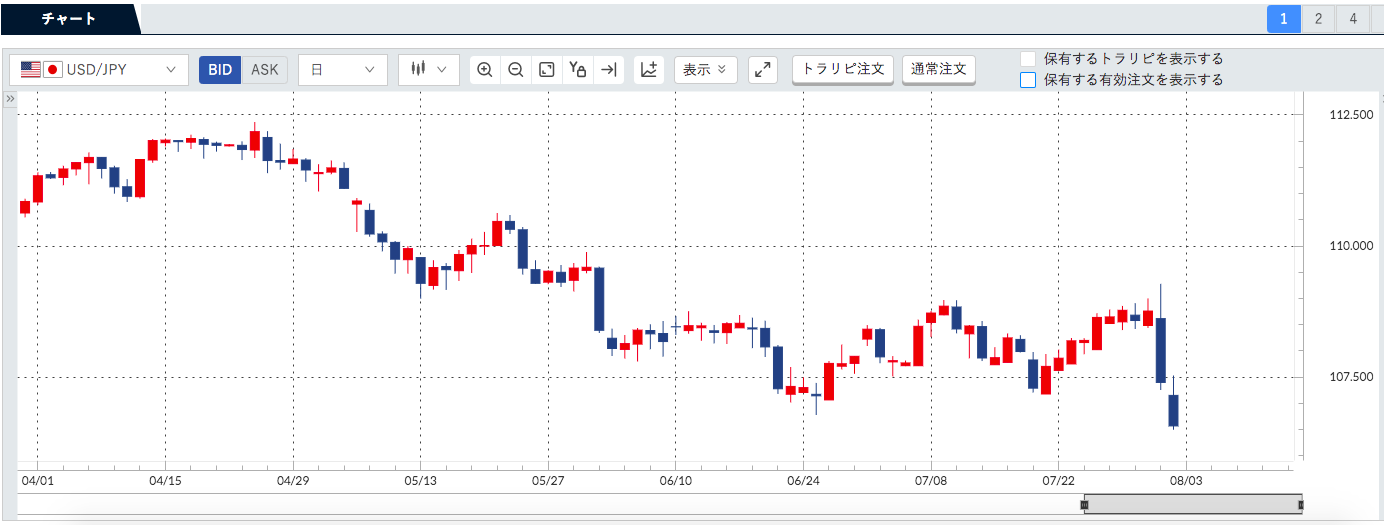Click the 110.000 price axis label
This screenshot has width=1384, height=525.
(1350, 246)
